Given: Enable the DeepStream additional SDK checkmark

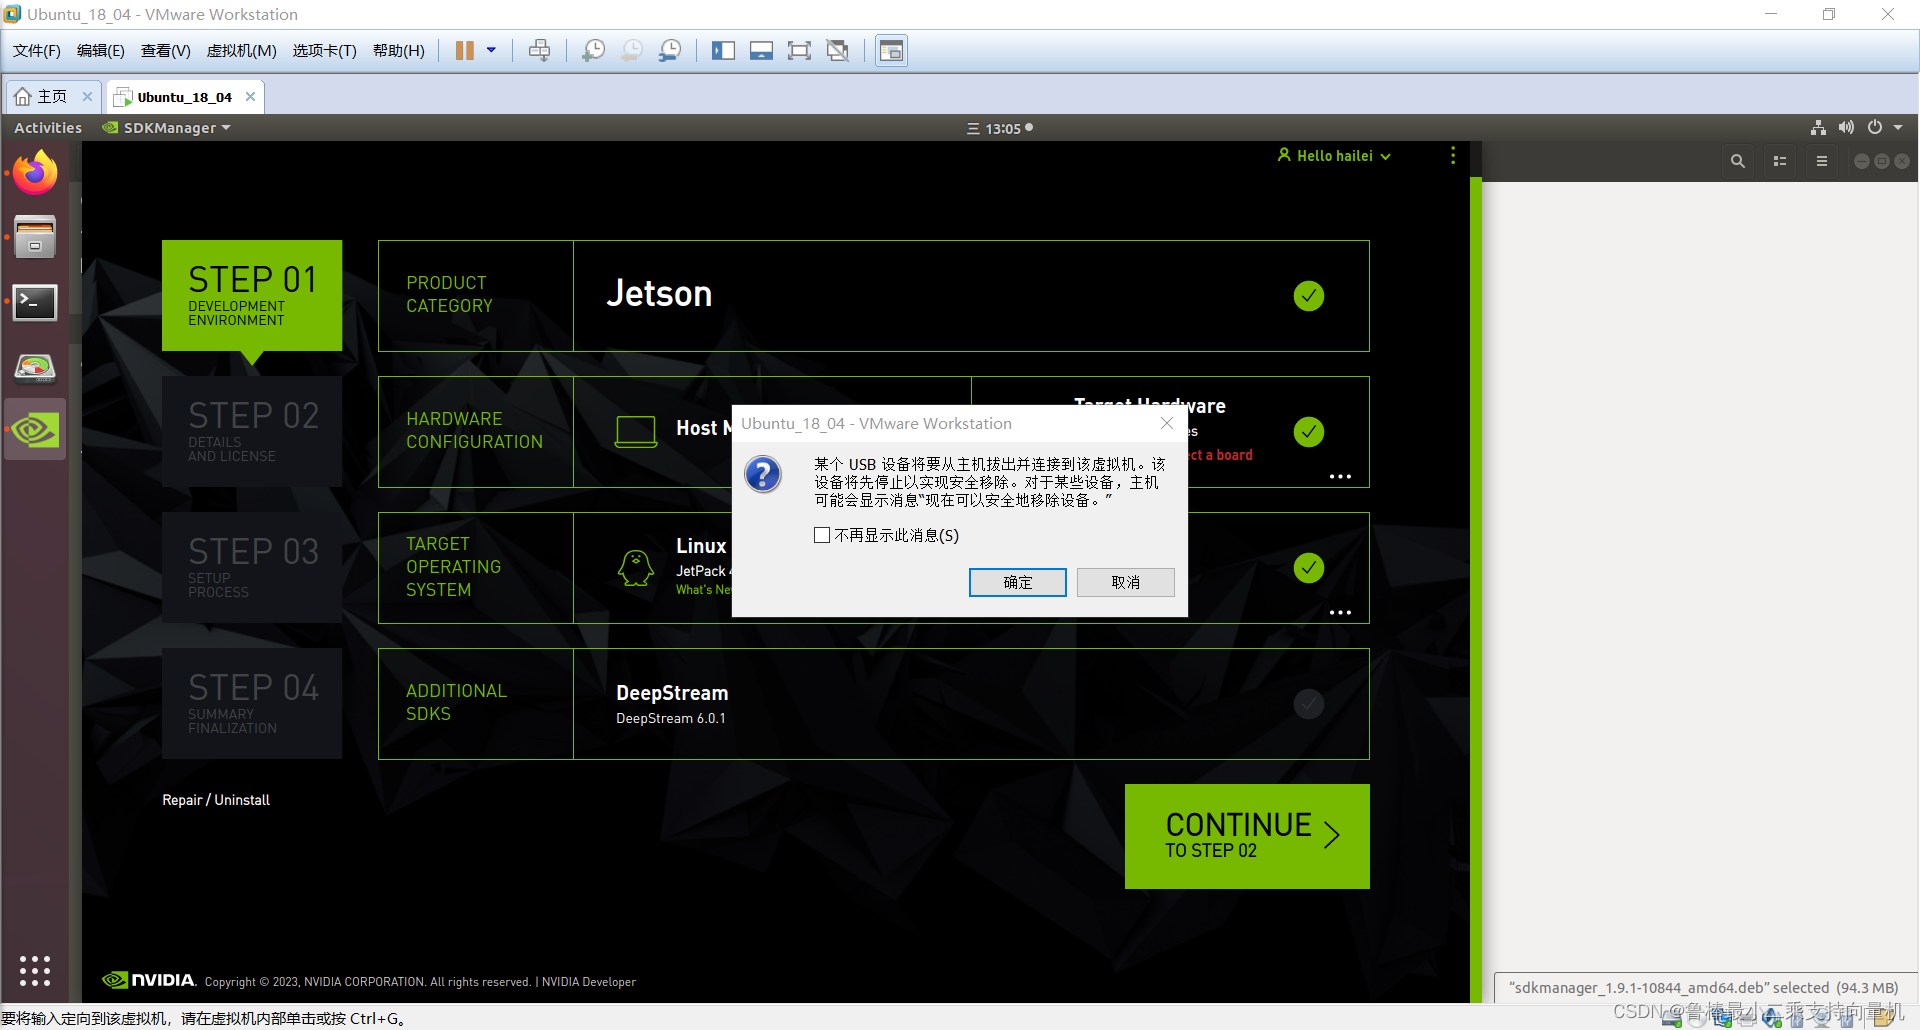Looking at the screenshot, I should pyautogui.click(x=1308, y=704).
